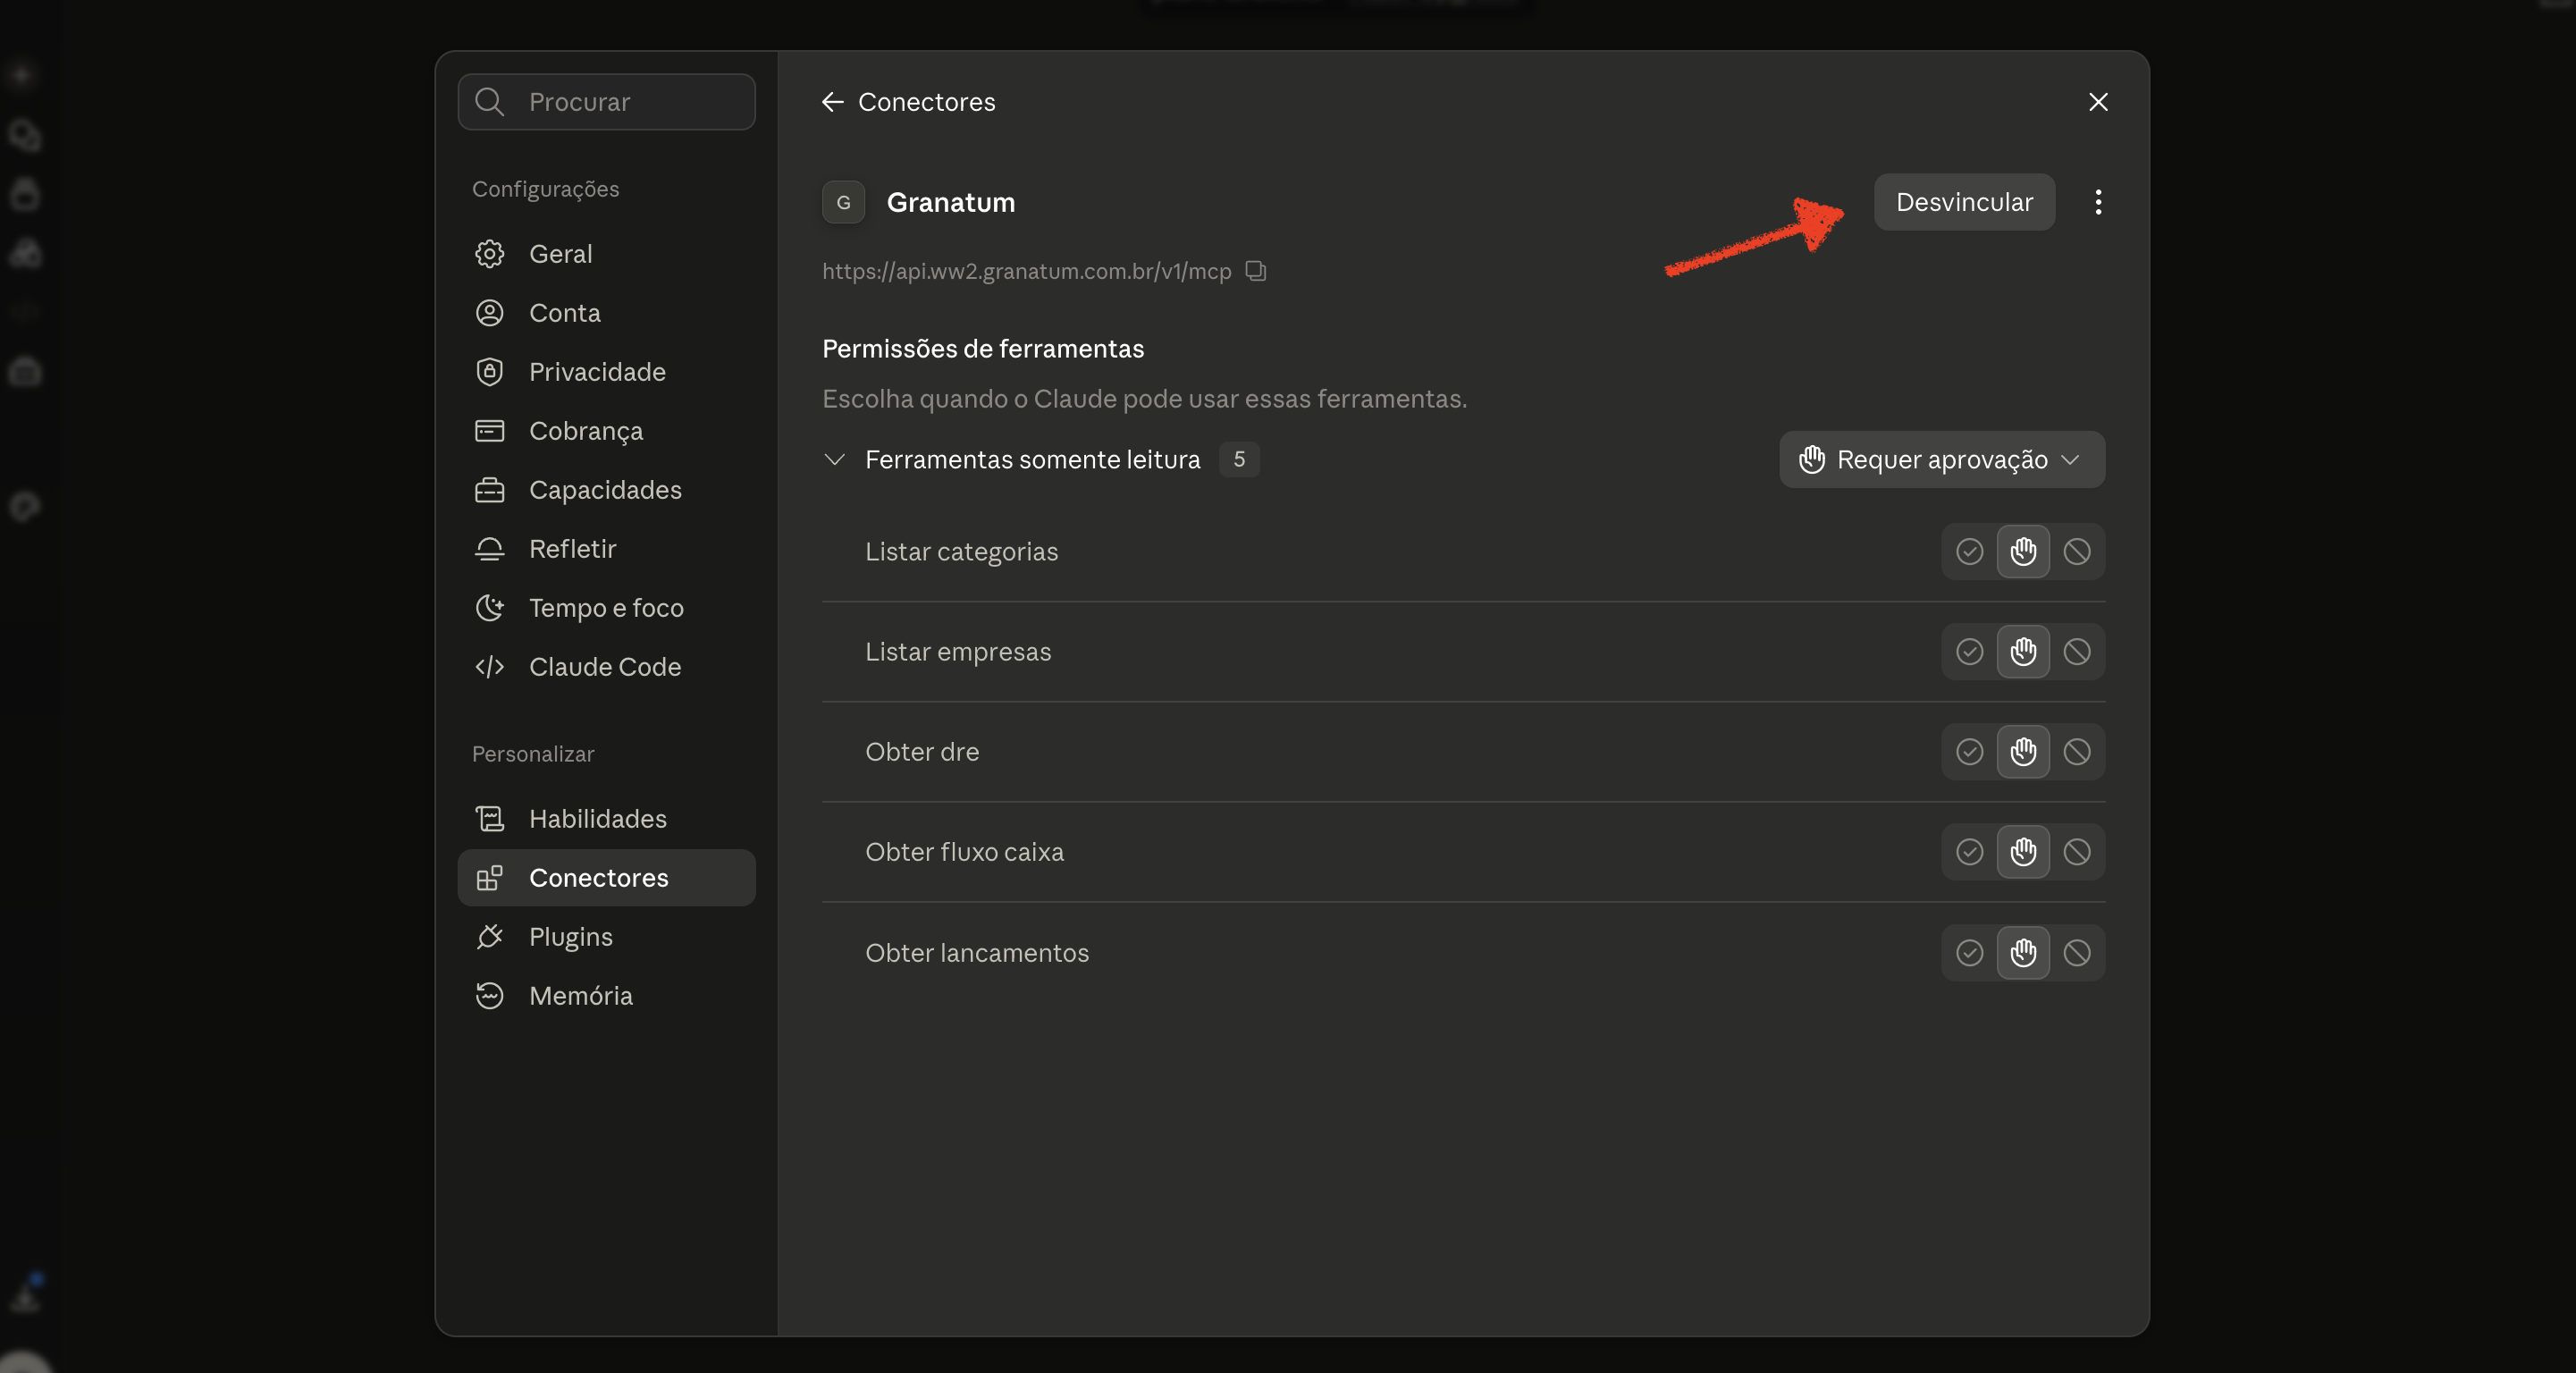
Task: Block the Obter dre tool
Action: click(2077, 752)
